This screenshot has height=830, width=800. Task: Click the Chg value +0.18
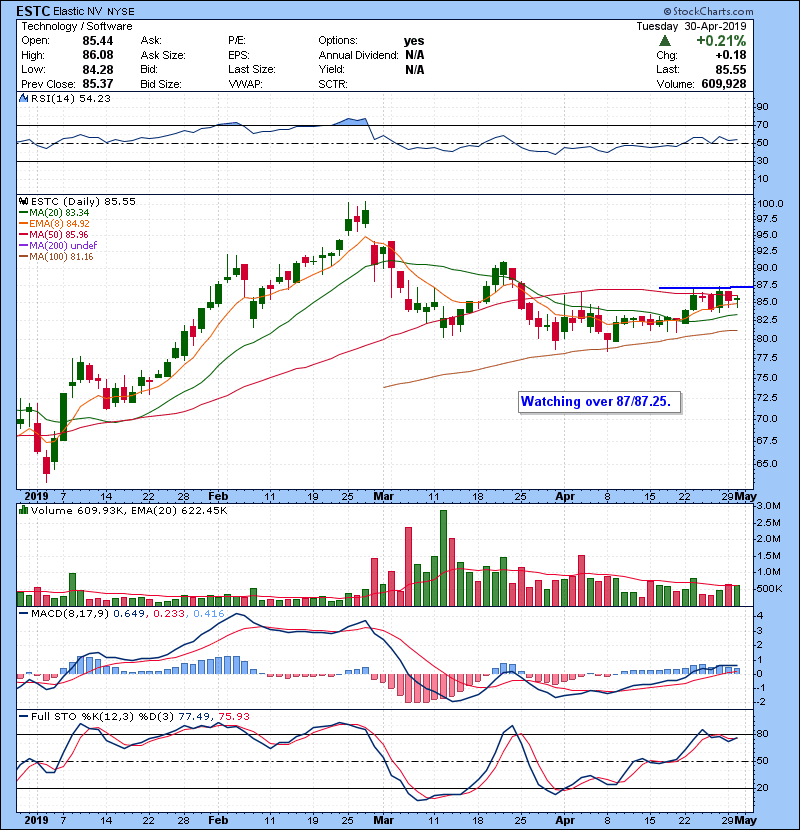click(x=731, y=55)
